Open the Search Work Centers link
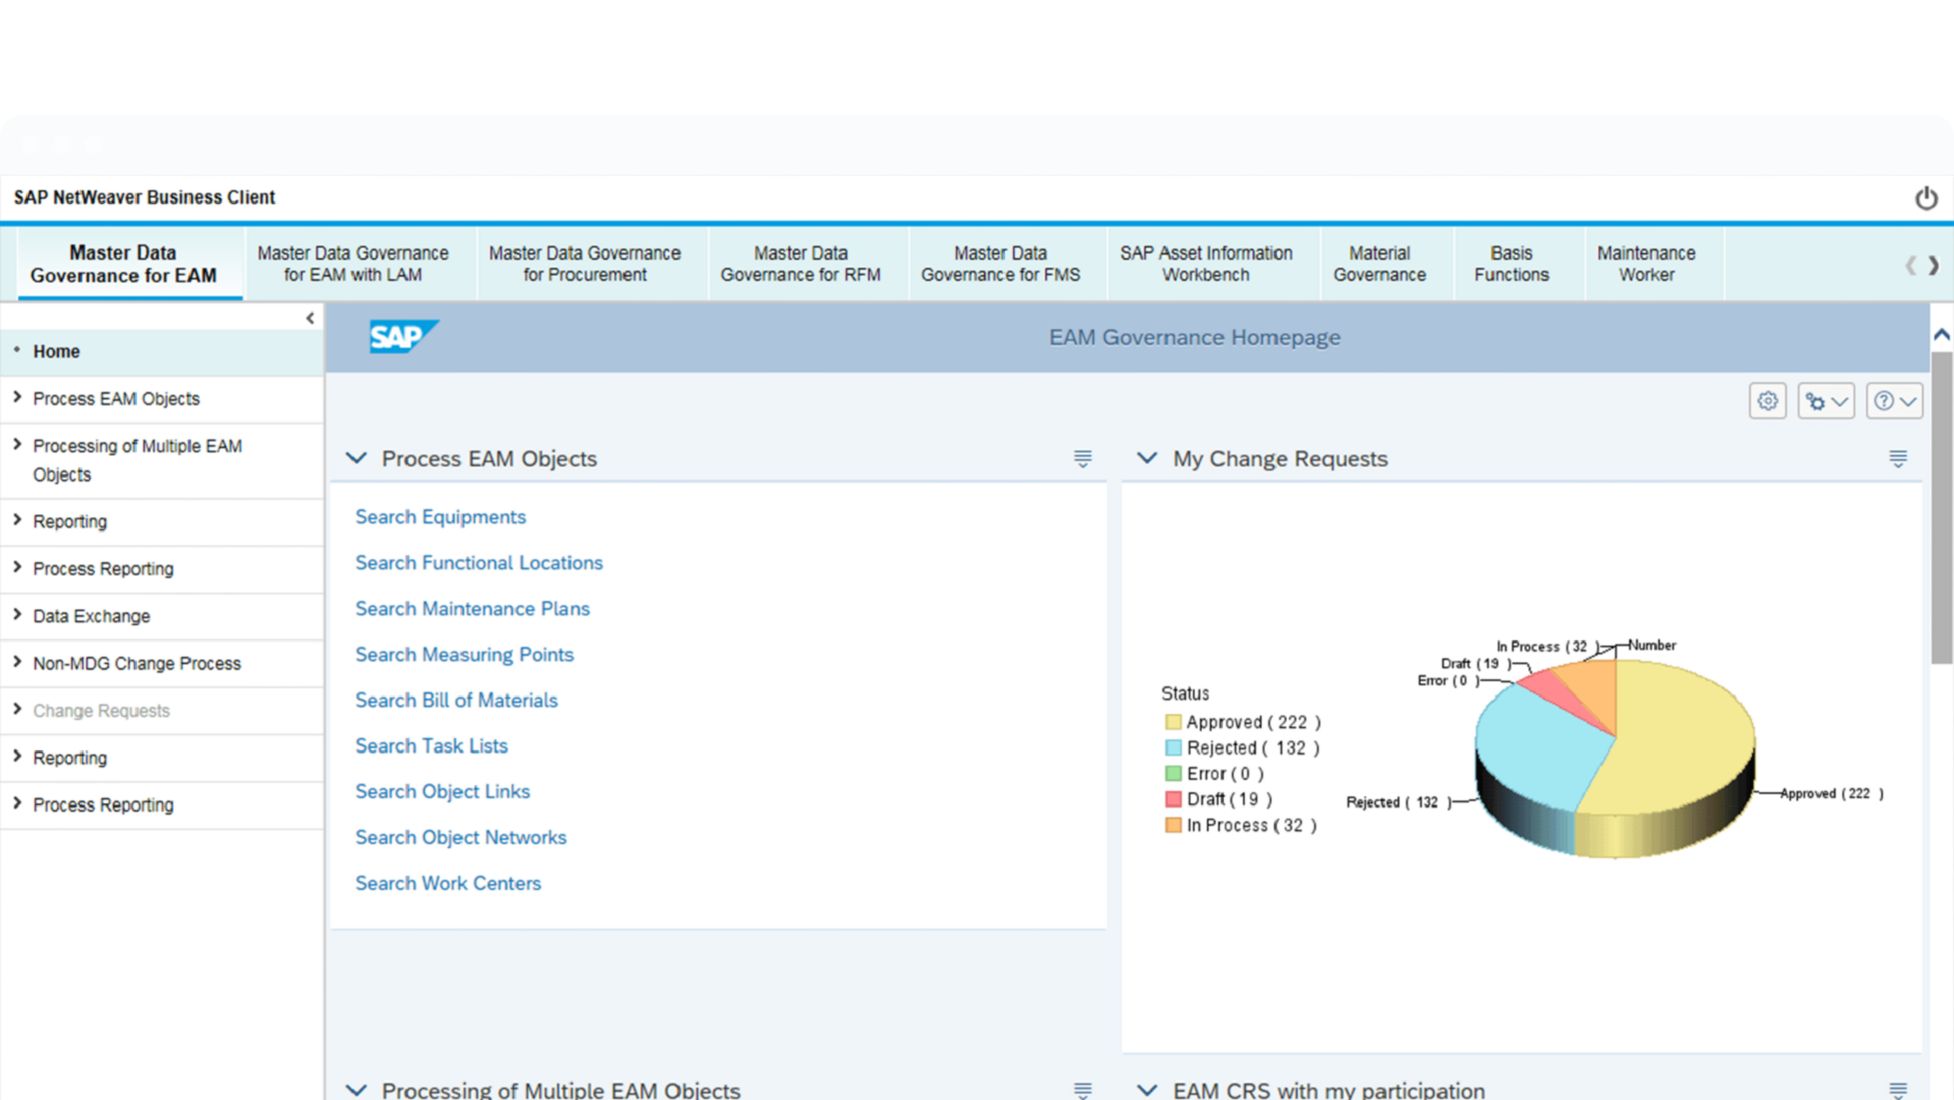This screenshot has width=1954, height=1100. [447, 883]
